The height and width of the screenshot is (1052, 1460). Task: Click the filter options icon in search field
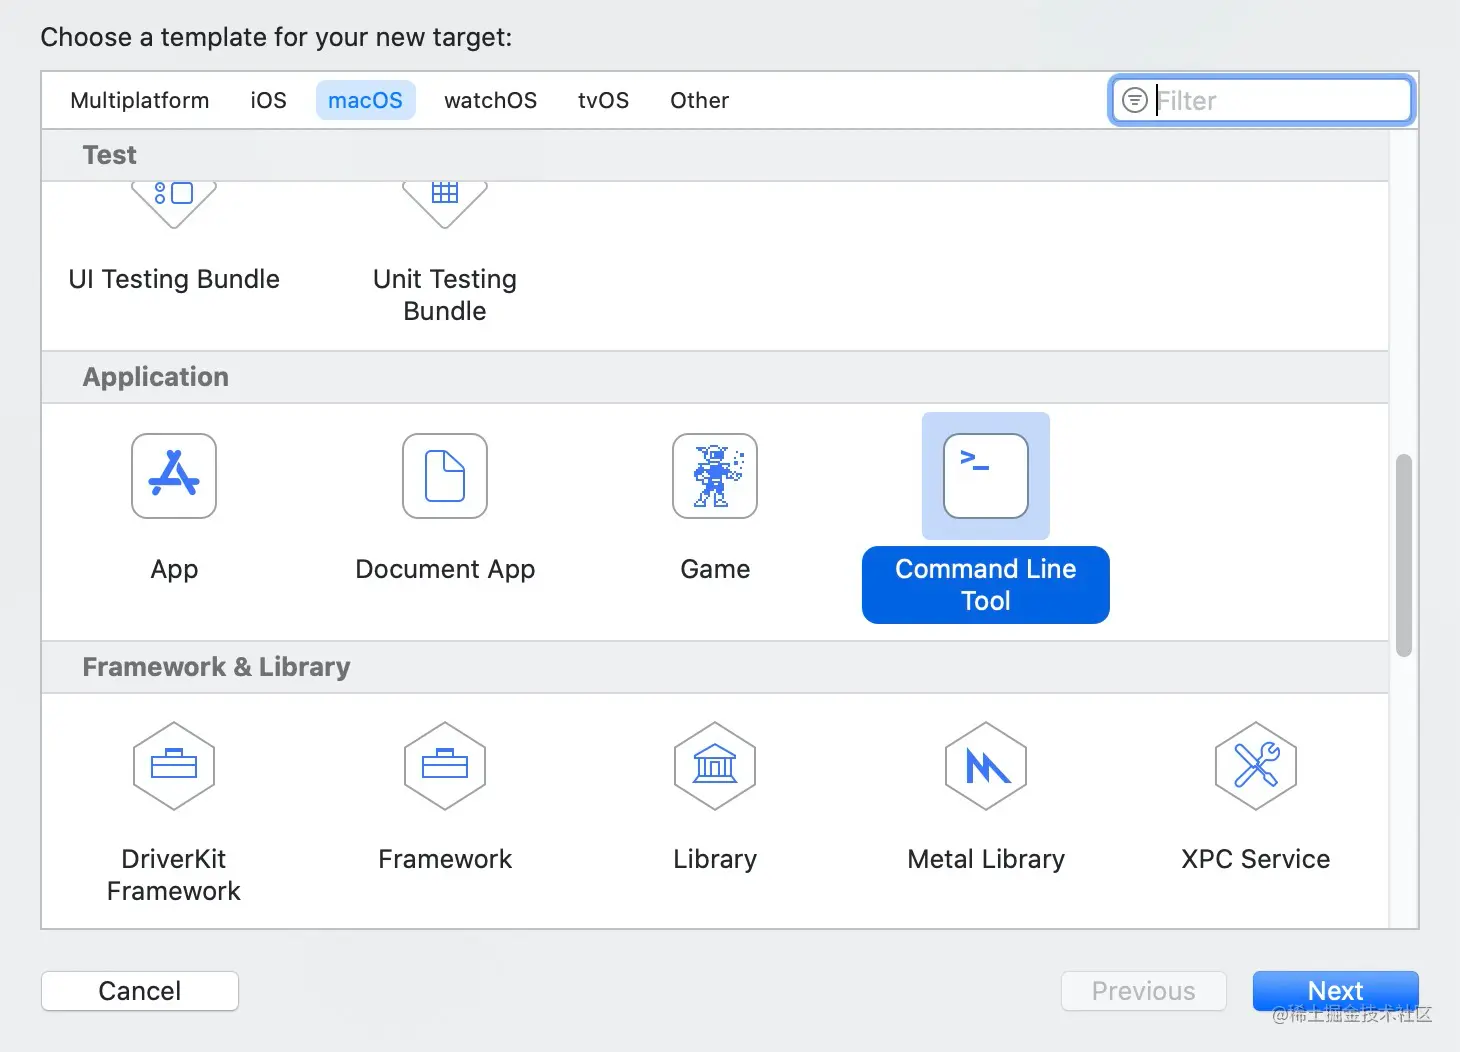(1135, 100)
